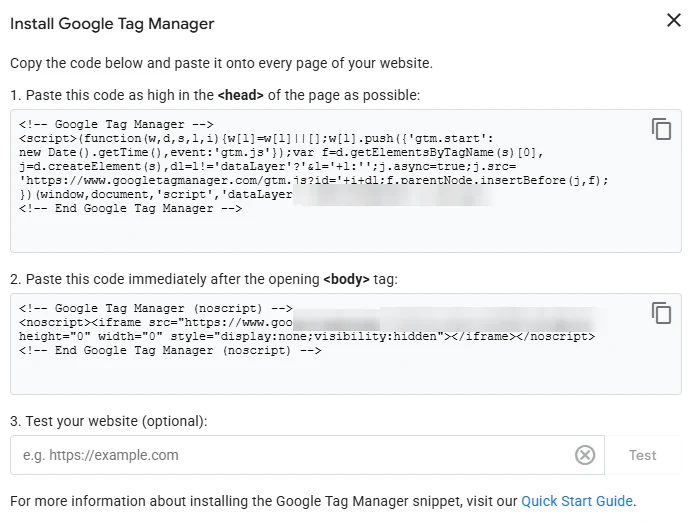Viewport: 694px width, 522px height.
Task: Click the "<!-- End Google Tag Manager (noscript) -->" line
Action: 170,351
